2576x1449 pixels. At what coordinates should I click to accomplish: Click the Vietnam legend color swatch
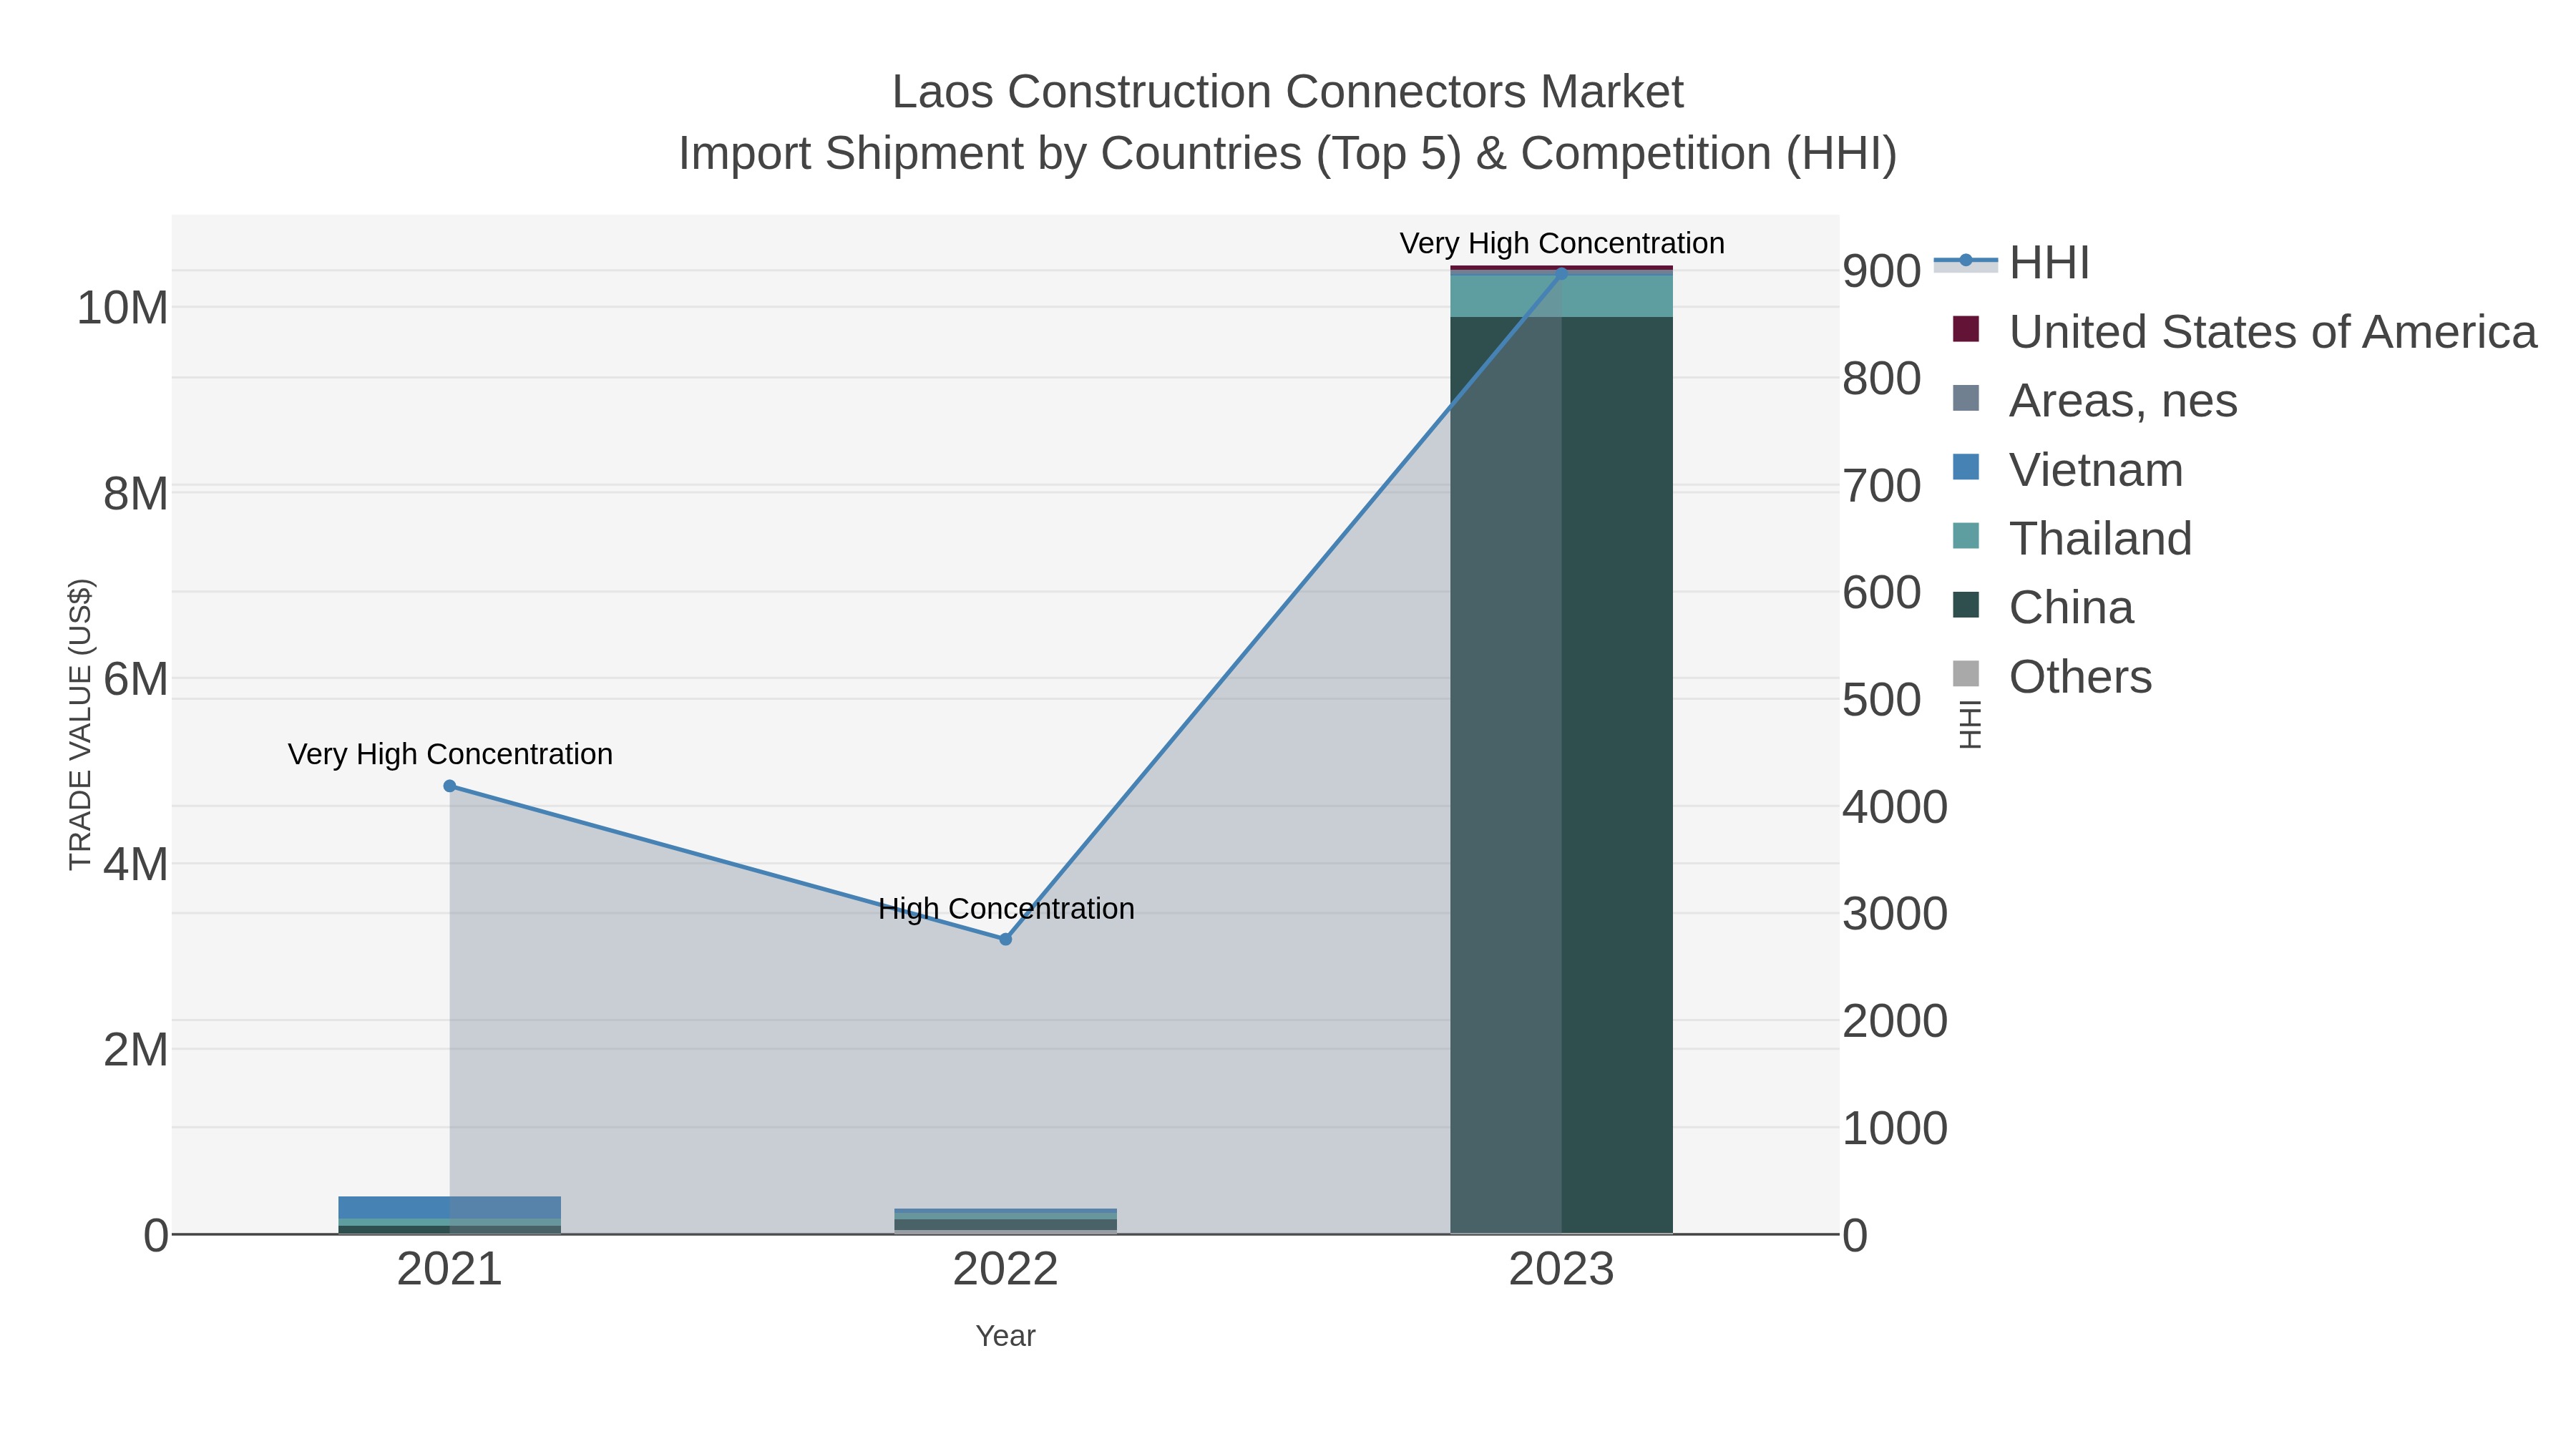pyautogui.click(x=1966, y=468)
